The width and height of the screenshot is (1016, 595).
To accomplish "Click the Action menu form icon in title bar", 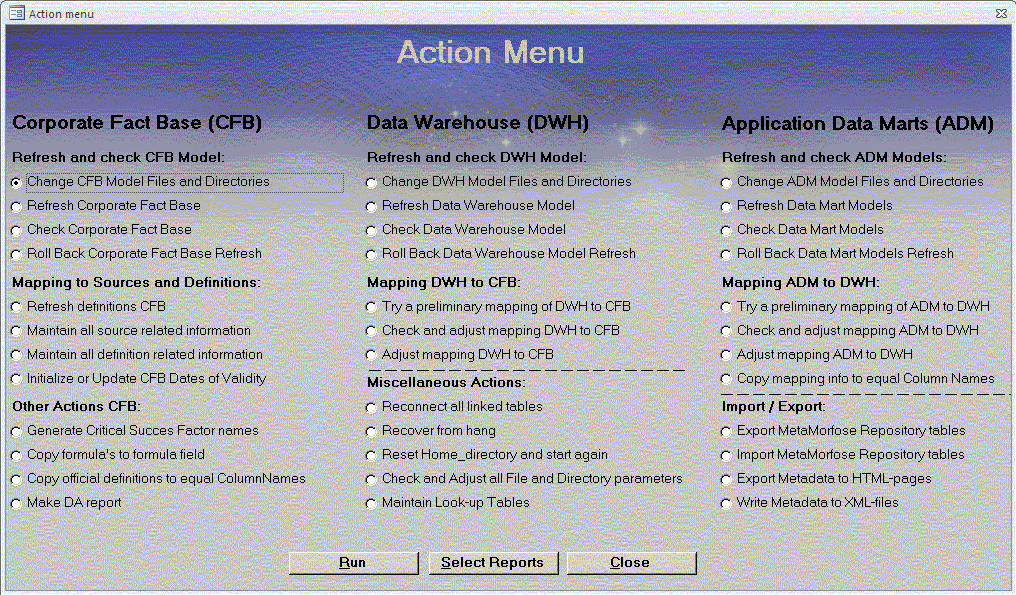I will 16,13.
